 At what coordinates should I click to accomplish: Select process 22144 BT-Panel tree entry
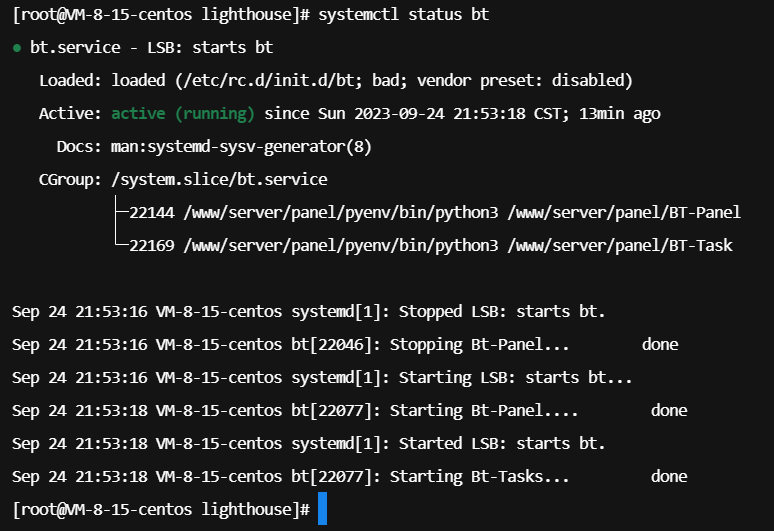pyautogui.click(x=434, y=213)
